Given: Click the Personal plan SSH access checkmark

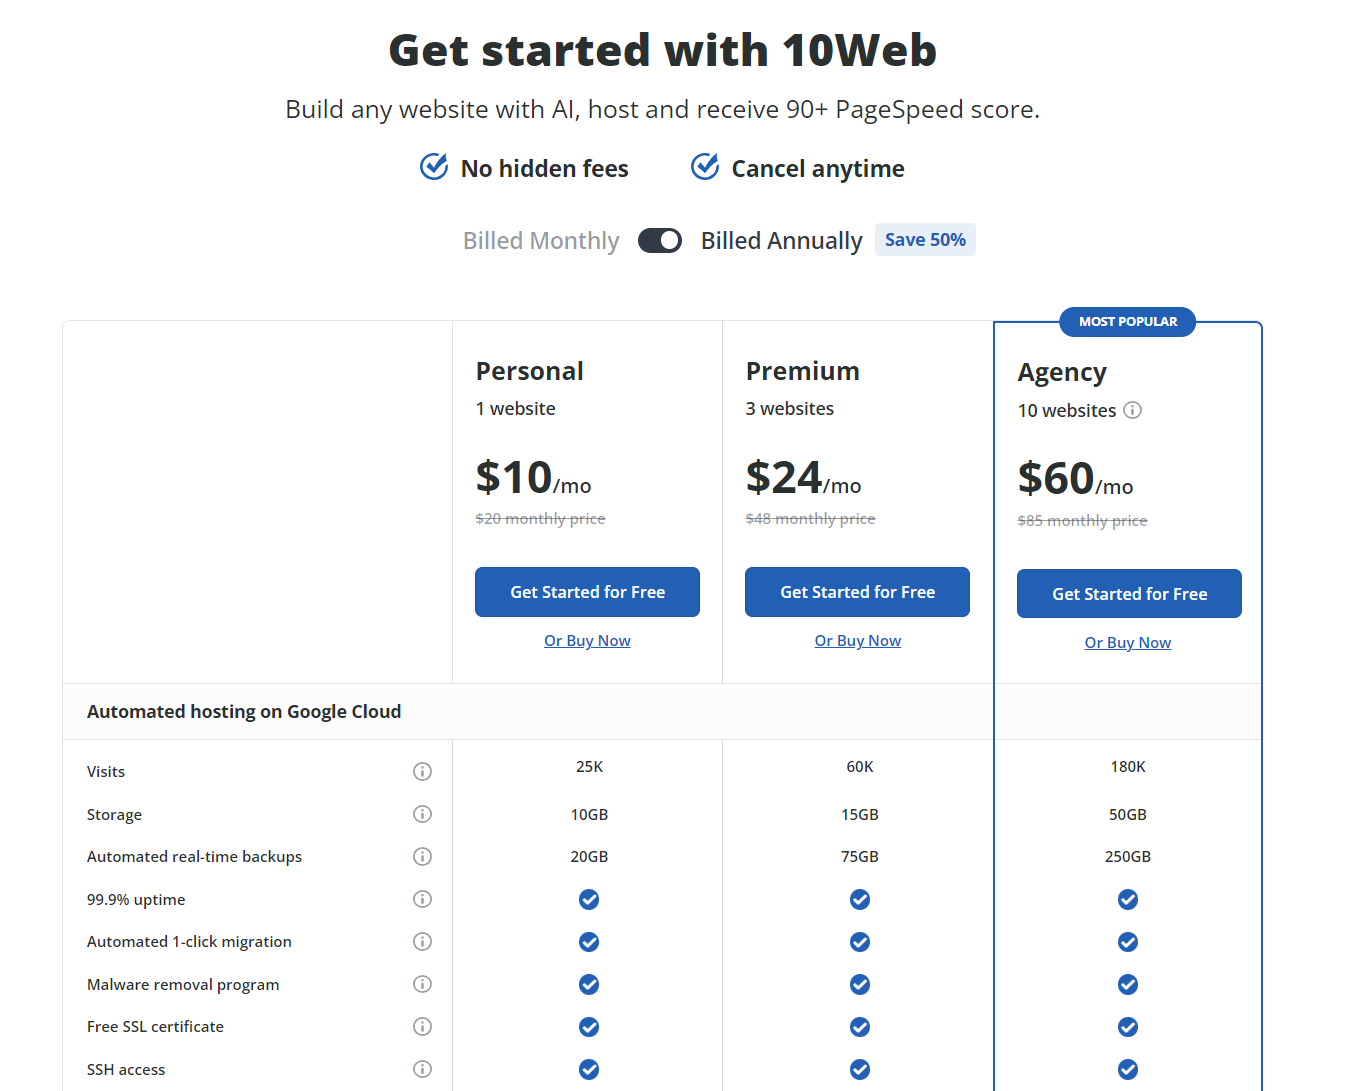Looking at the screenshot, I should pyautogui.click(x=588, y=1069).
